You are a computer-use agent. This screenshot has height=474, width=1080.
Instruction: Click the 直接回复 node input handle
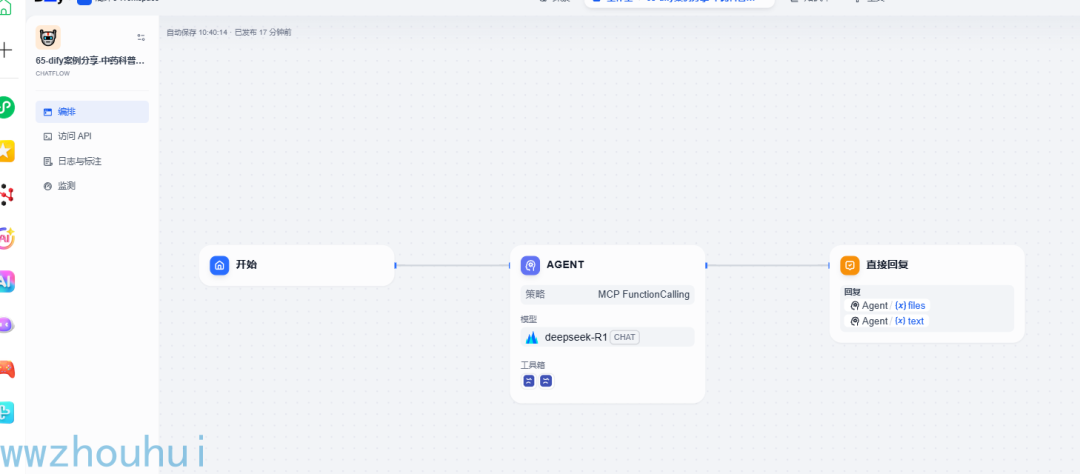pos(829,265)
